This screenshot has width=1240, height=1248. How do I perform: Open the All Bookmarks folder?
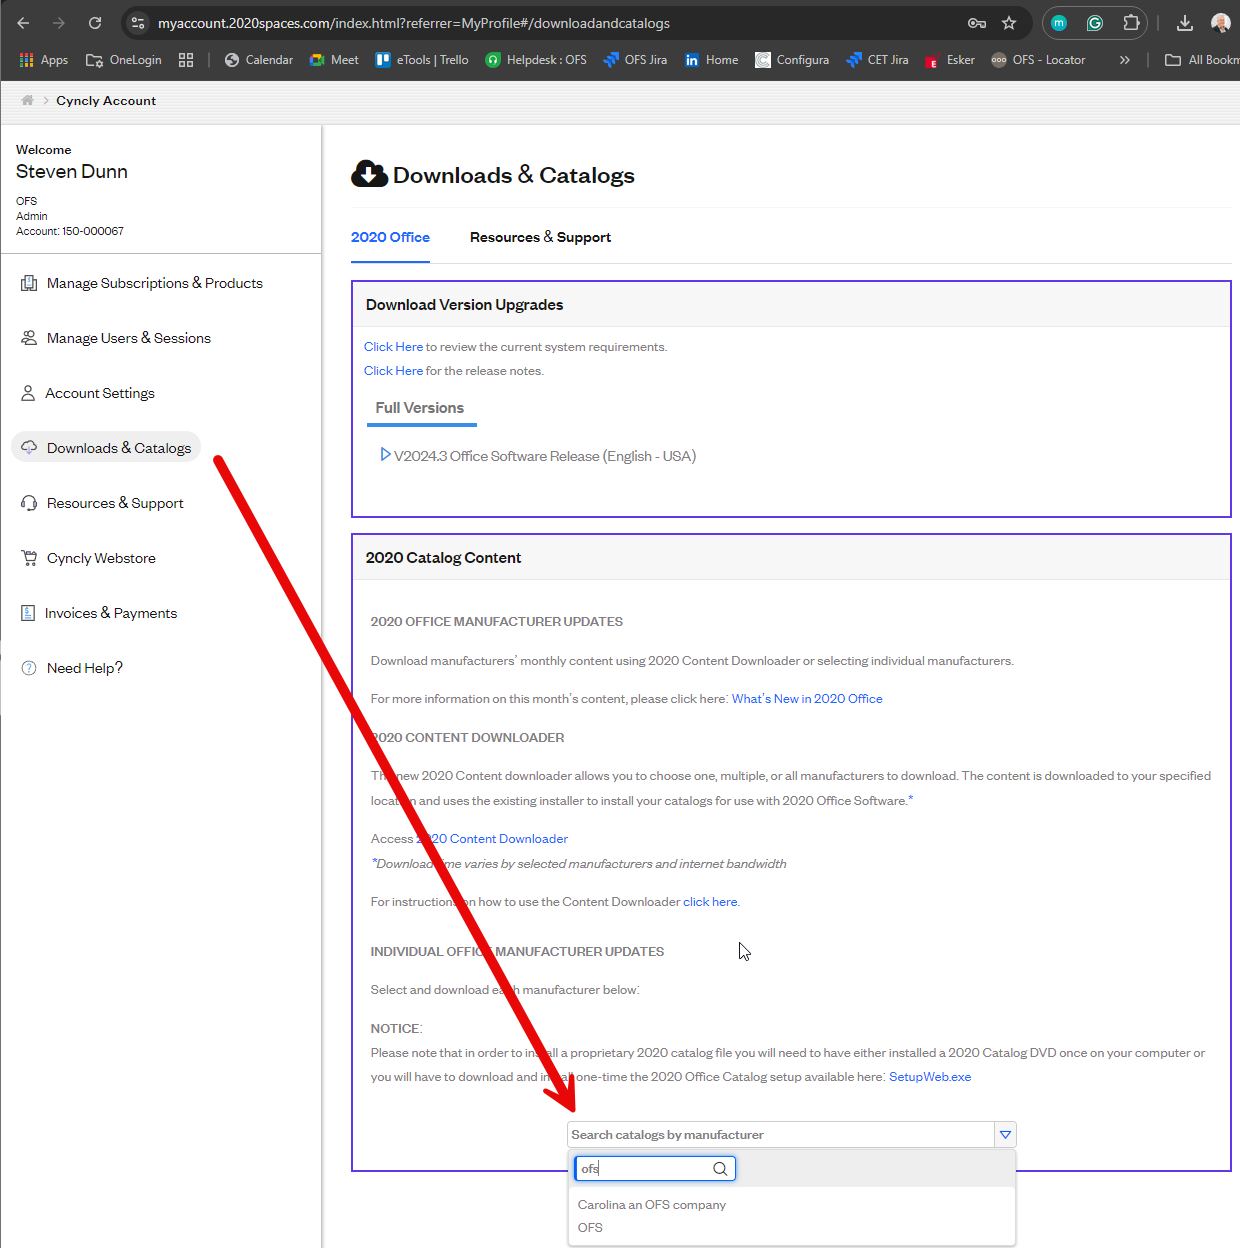[x=1202, y=60]
